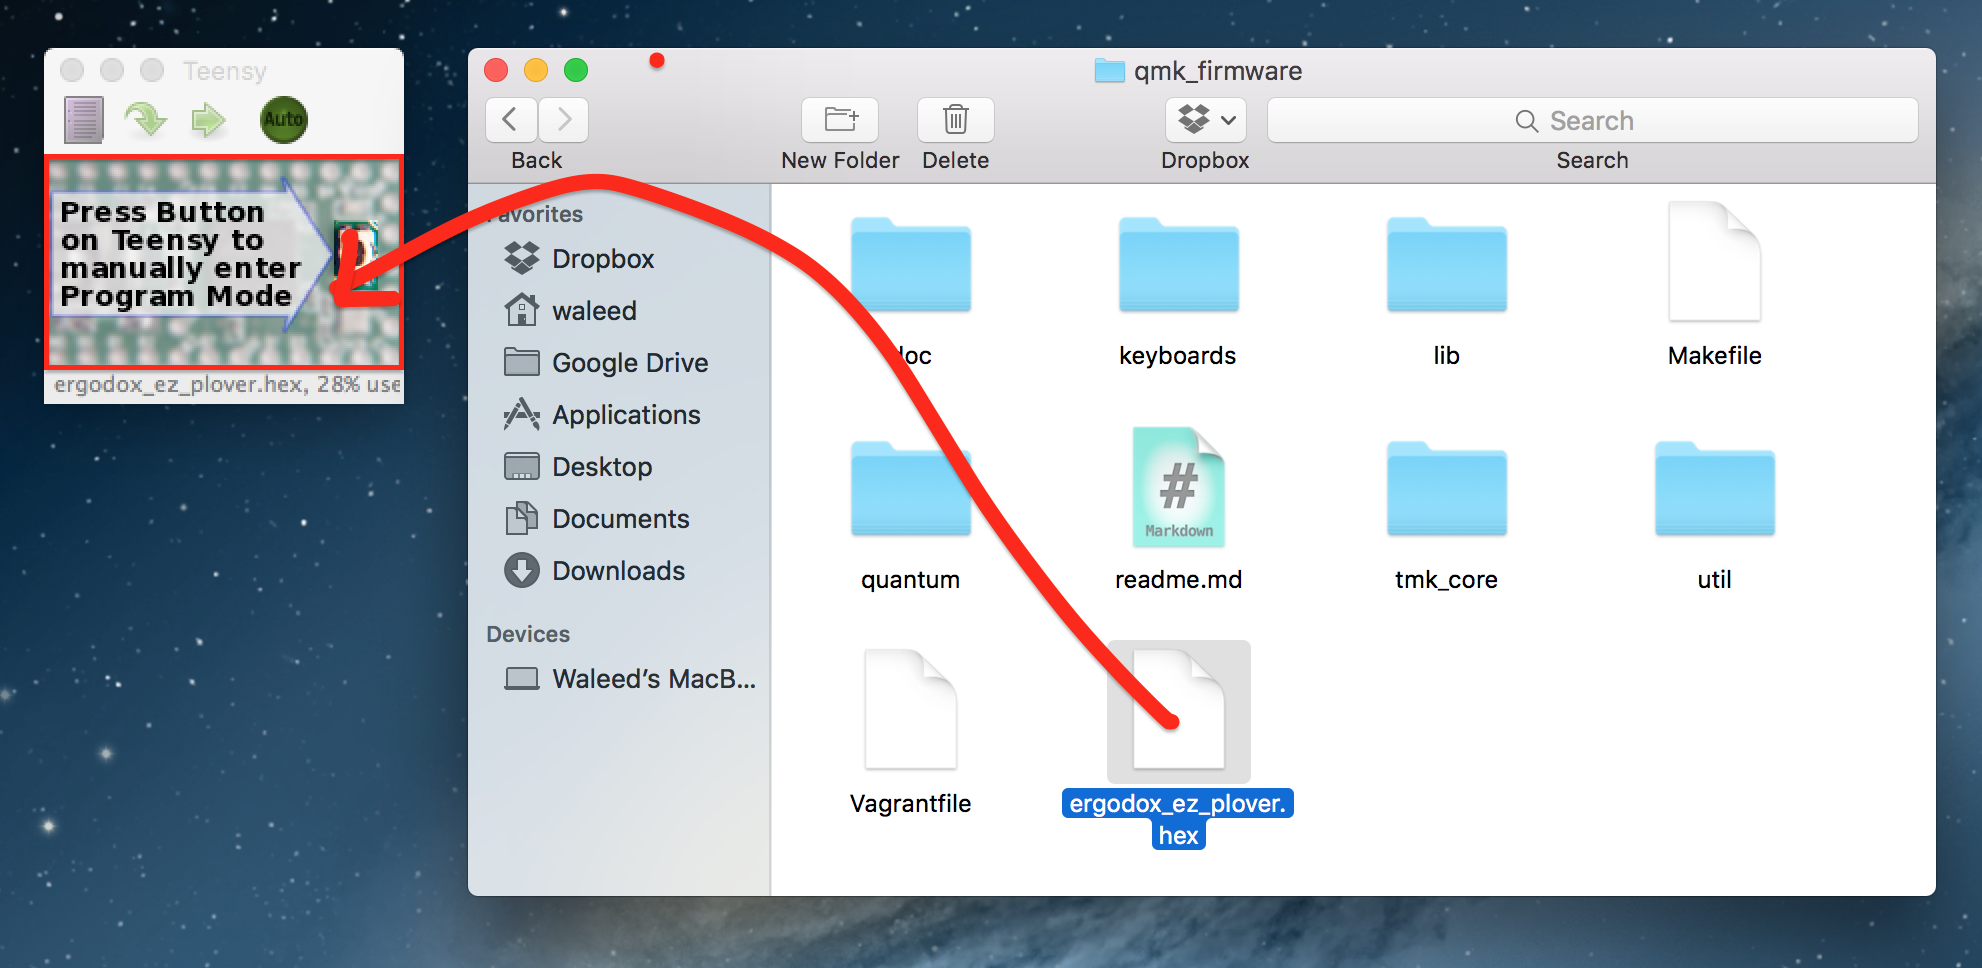This screenshot has height=968, width=1982.
Task: Click the Vagrantfile name label
Action: [911, 804]
